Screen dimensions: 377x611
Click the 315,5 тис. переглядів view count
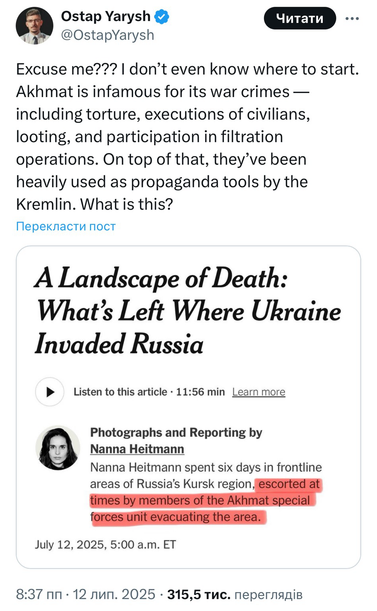pyautogui.click(x=235, y=594)
